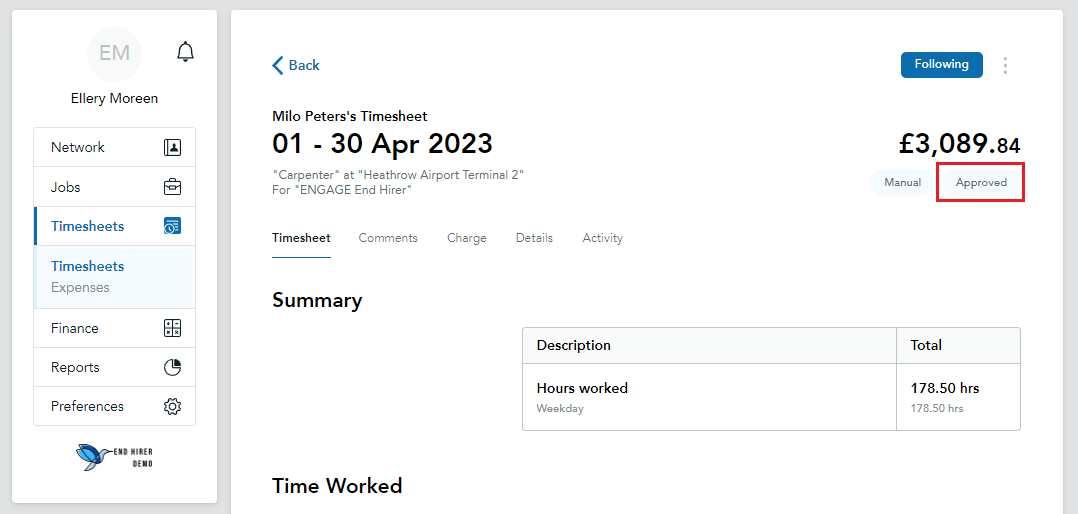Switch to the Details tab
Viewport: 1078px width, 514px height.
(534, 238)
